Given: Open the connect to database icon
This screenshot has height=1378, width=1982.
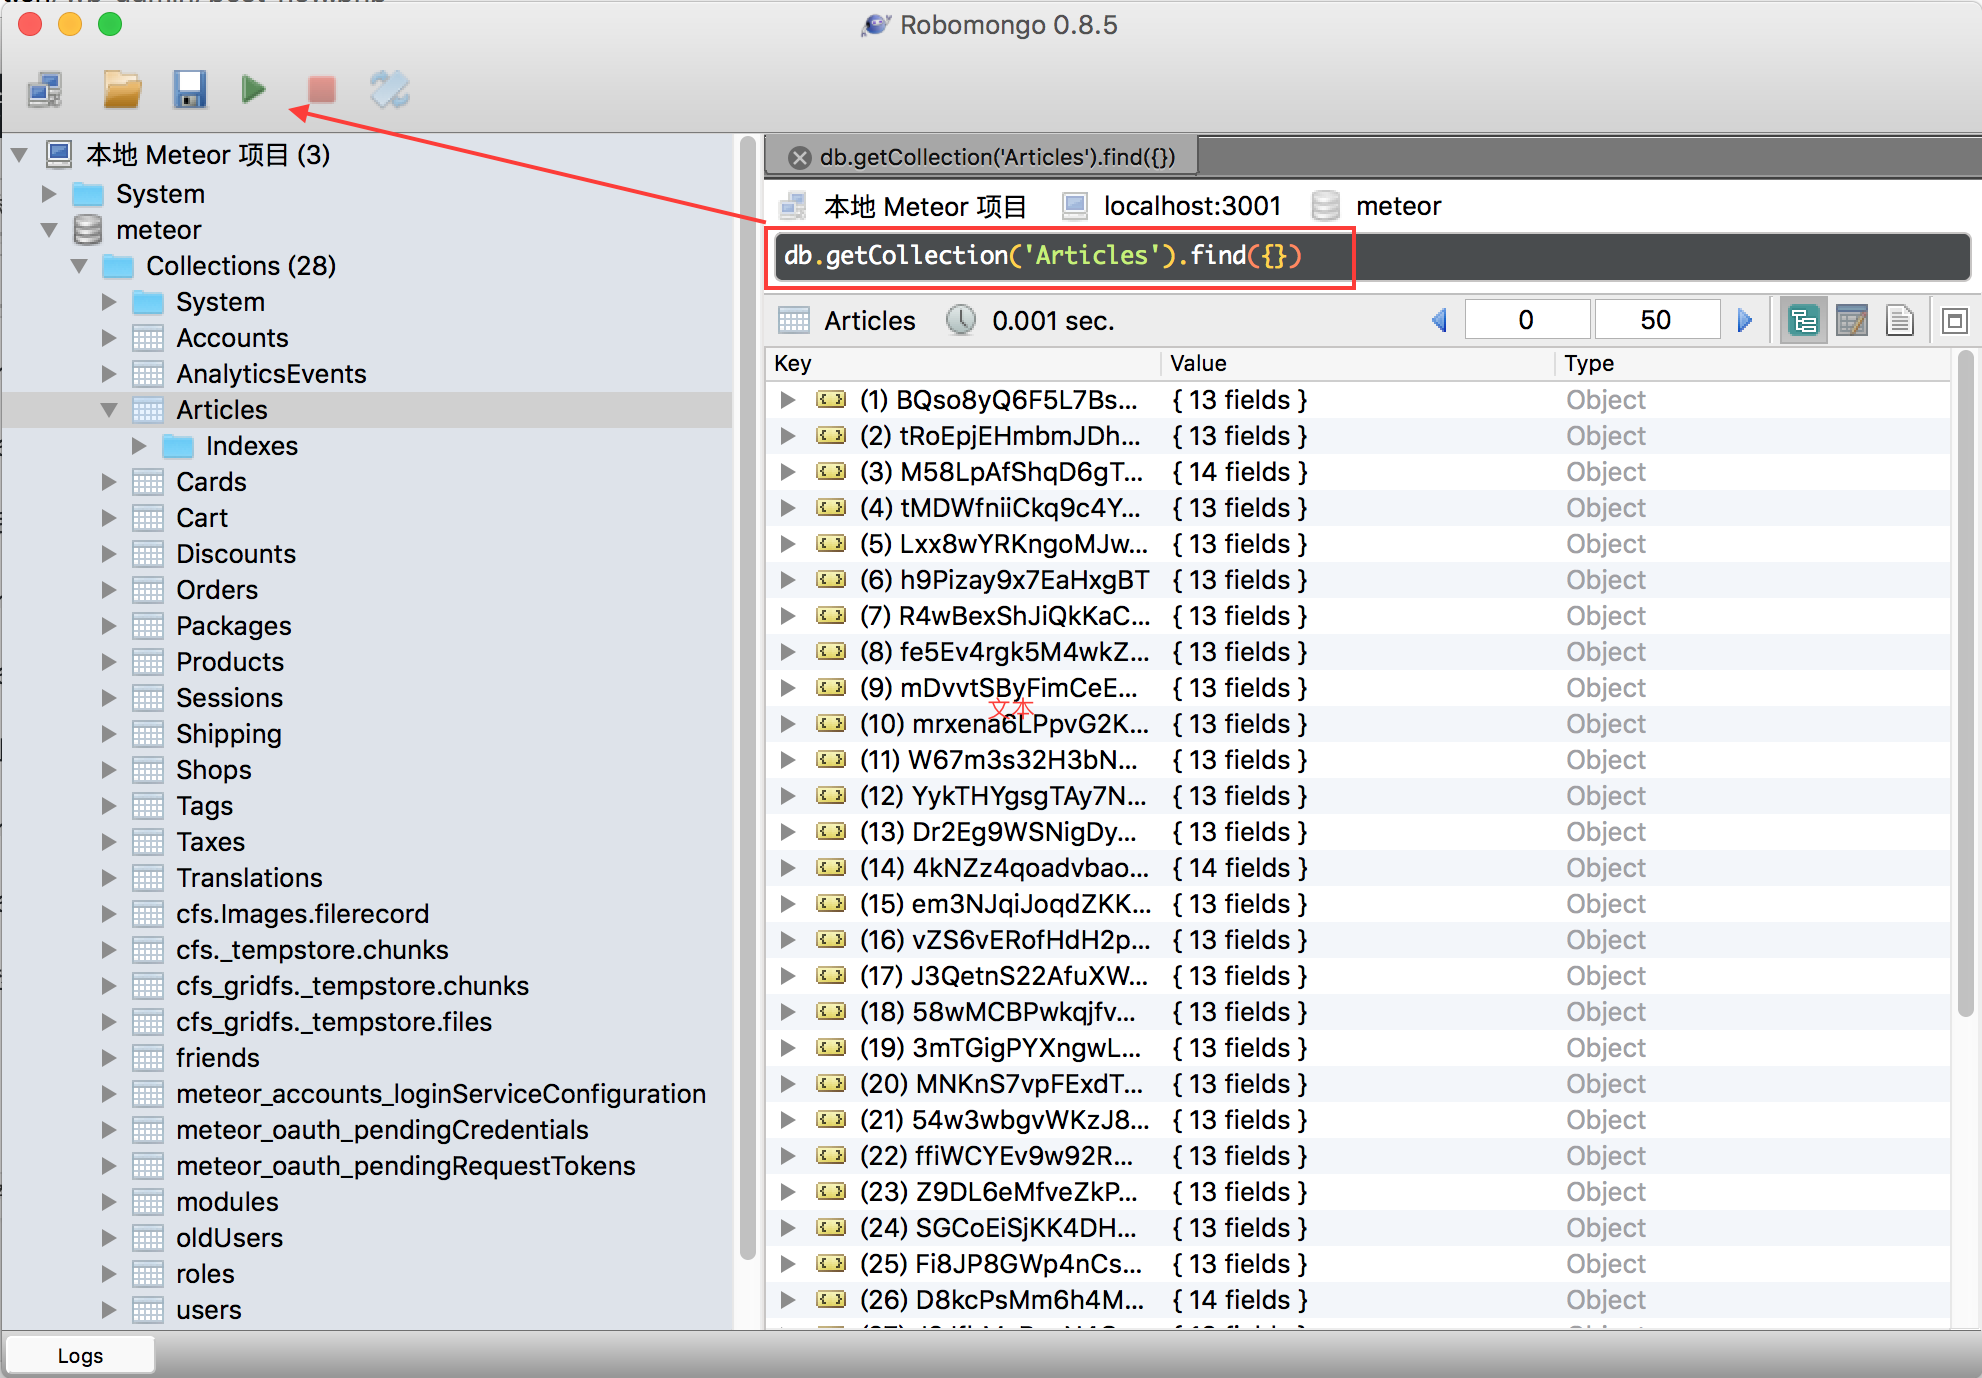Looking at the screenshot, I should [46, 90].
